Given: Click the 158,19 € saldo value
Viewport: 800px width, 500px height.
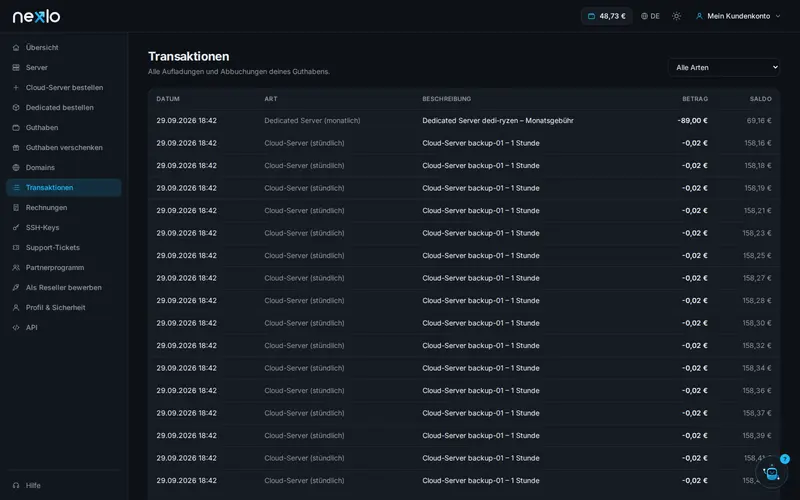Looking at the screenshot, I should pyautogui.click(x=758, y=188).
